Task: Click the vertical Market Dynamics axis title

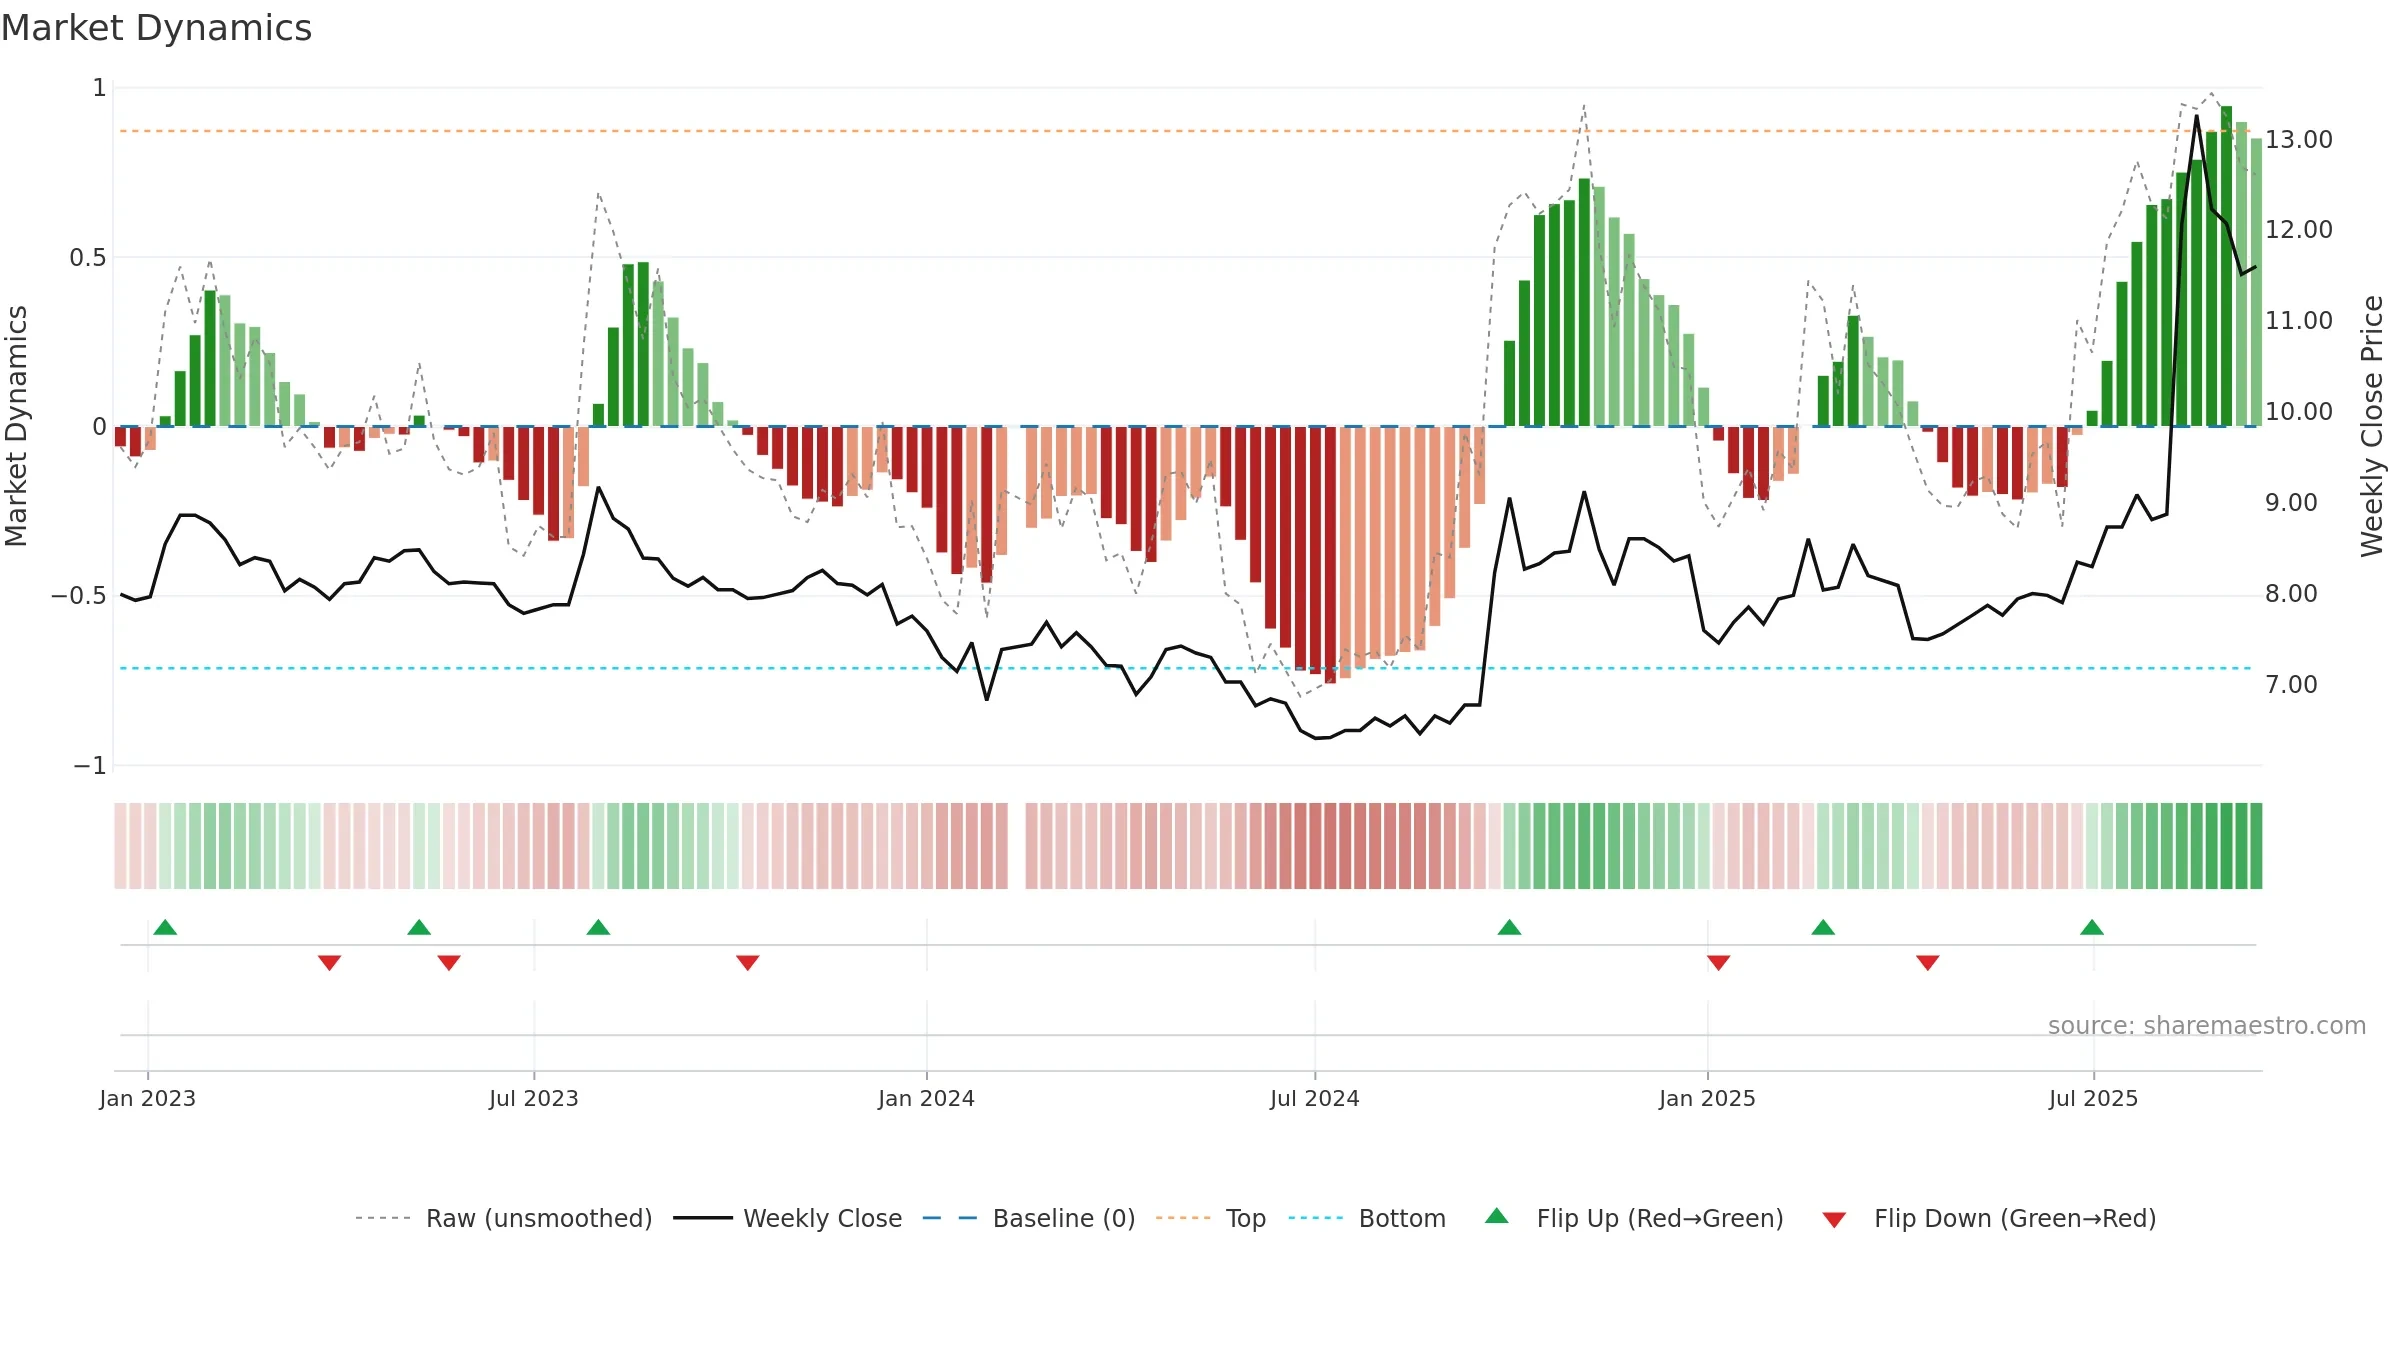Action: [16, 426]
